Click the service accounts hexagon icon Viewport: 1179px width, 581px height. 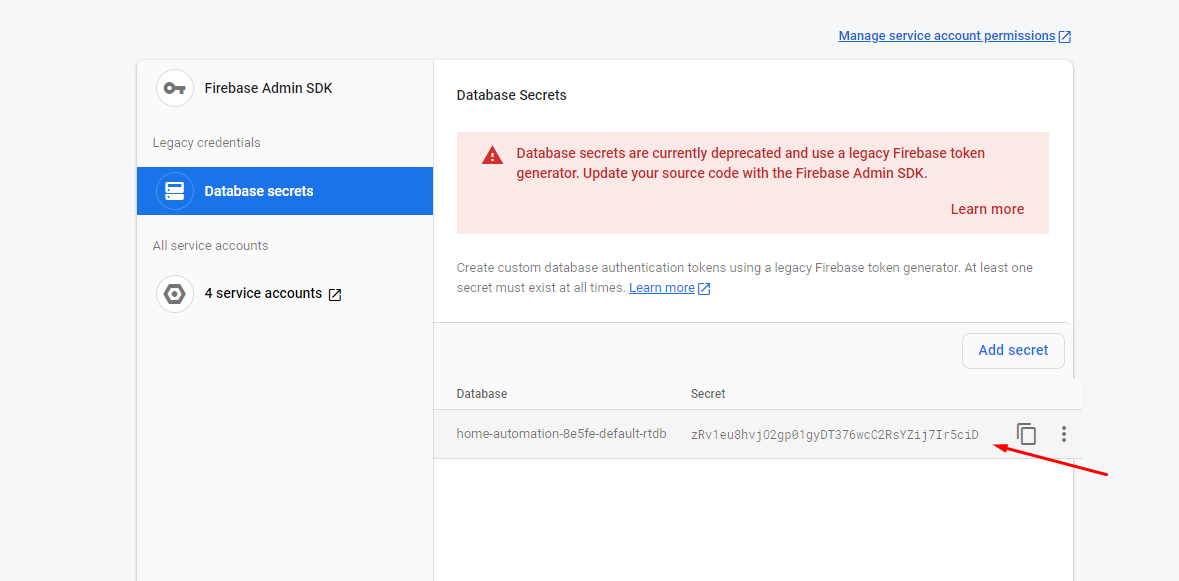click(x=175, y=294)
